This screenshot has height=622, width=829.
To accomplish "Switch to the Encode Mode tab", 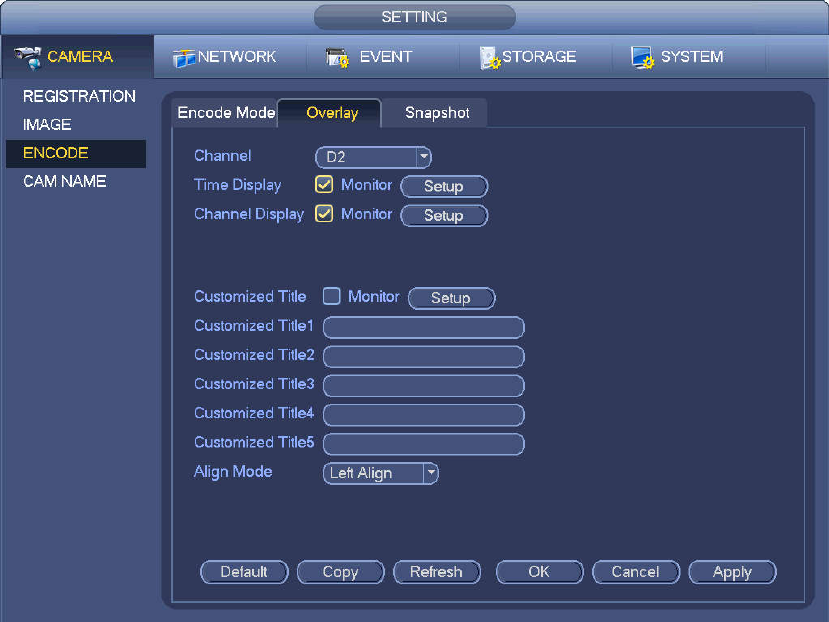I will coord(226,113).
